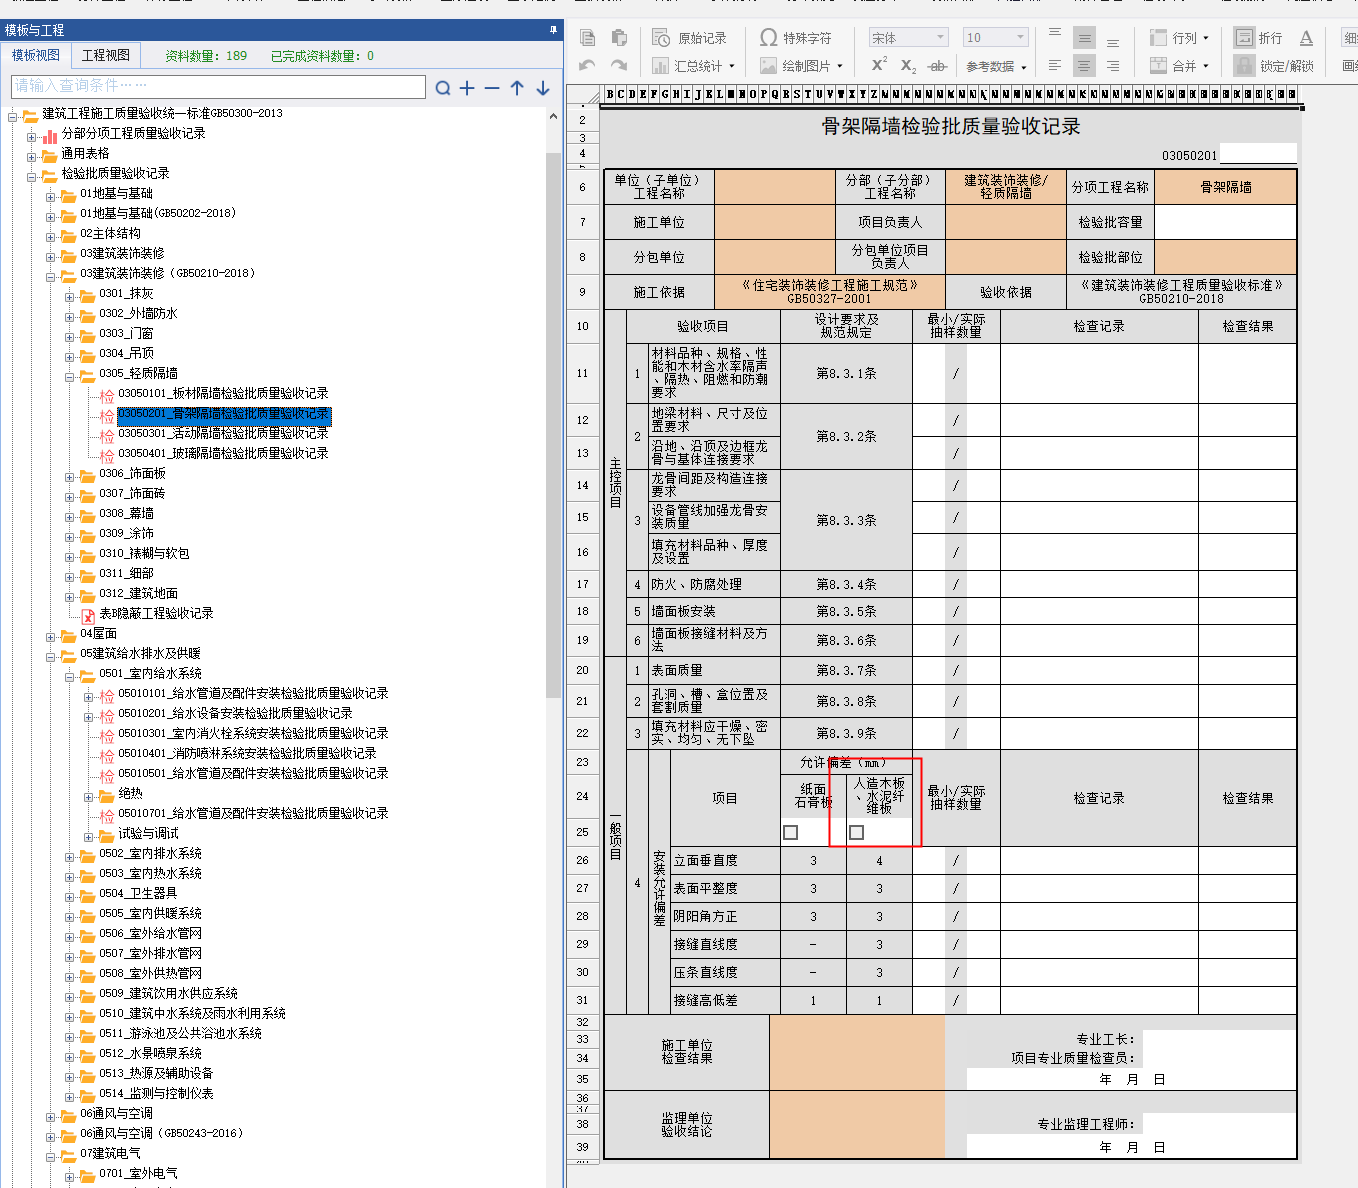Click the 检验批容量 value cell
1358x1188 pixels.
[x=1226, y=222]
